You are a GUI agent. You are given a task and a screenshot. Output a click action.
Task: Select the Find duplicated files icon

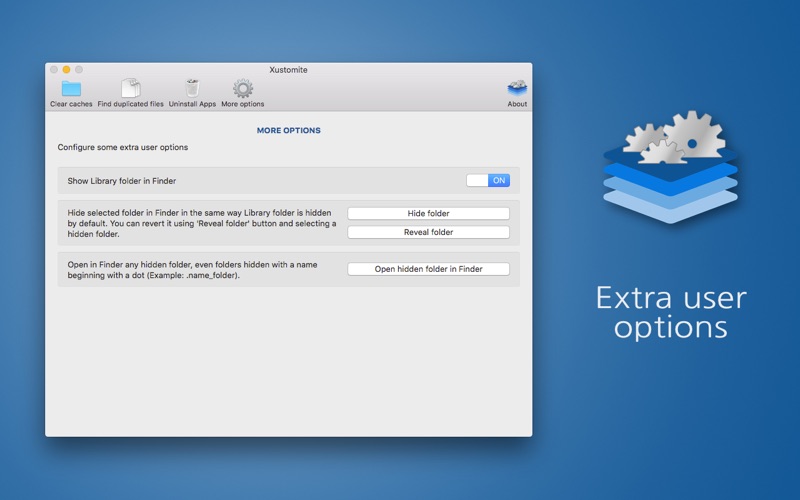[131, 88]
